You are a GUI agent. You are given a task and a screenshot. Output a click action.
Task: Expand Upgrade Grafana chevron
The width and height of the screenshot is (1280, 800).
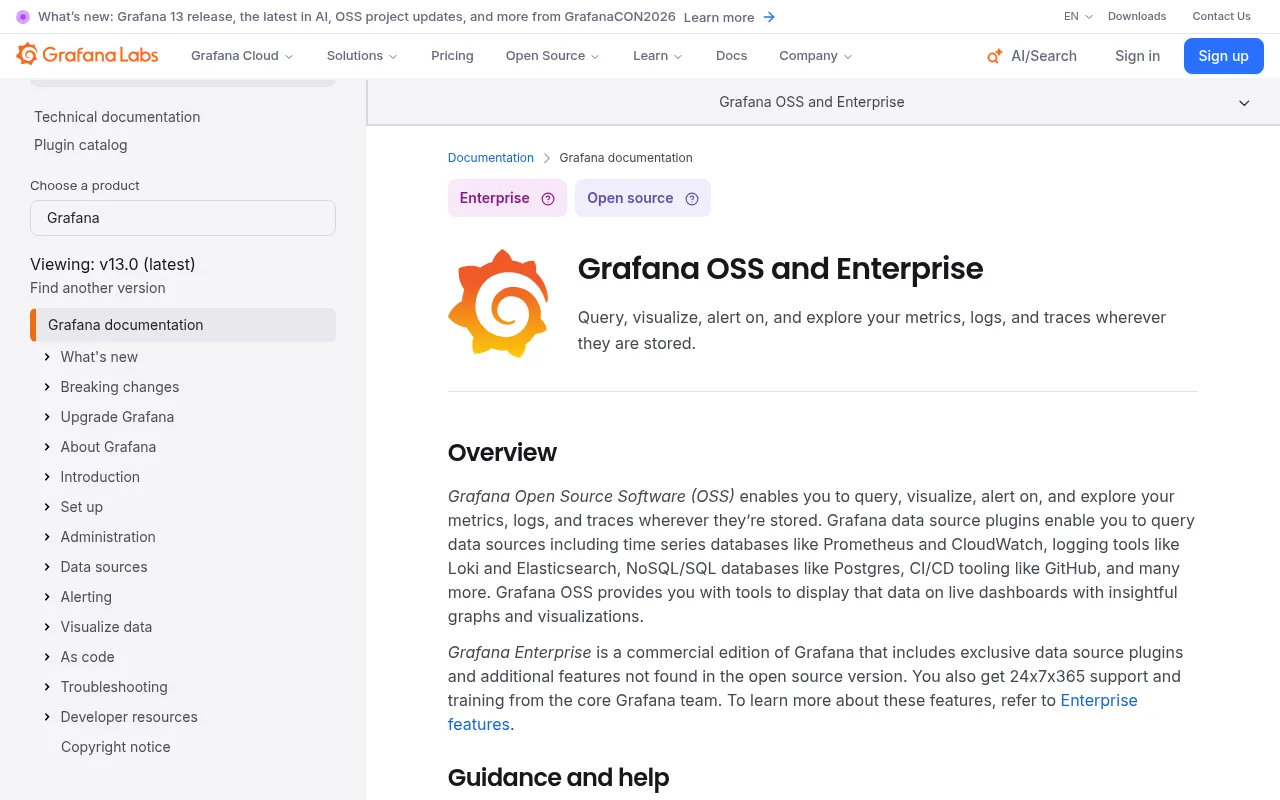click(x=47, y=417)
